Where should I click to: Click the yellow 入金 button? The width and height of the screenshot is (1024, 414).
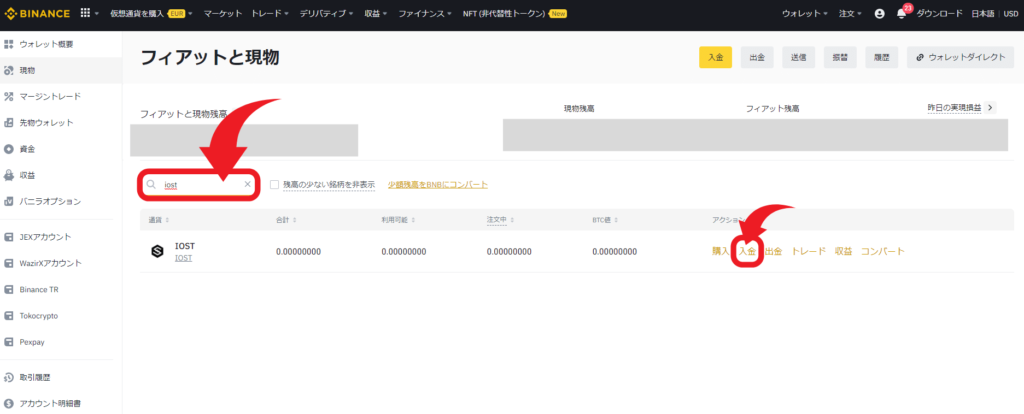pos(715,57)
